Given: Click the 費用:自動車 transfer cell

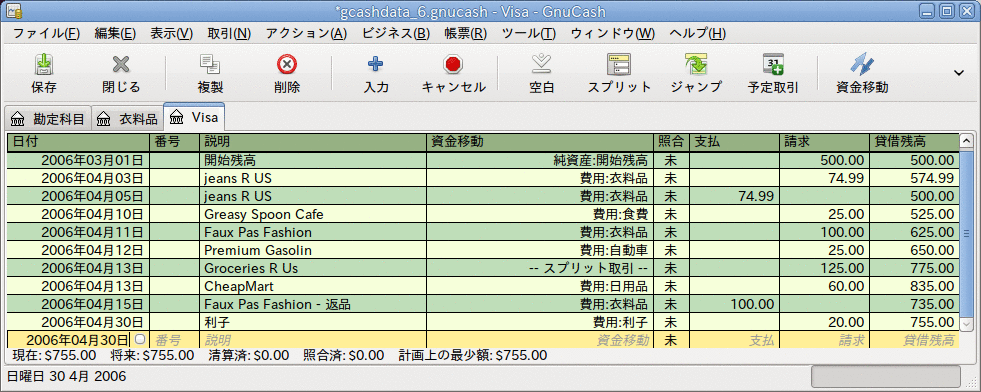Looking at the screenshot, I should [x=539, y=251].
